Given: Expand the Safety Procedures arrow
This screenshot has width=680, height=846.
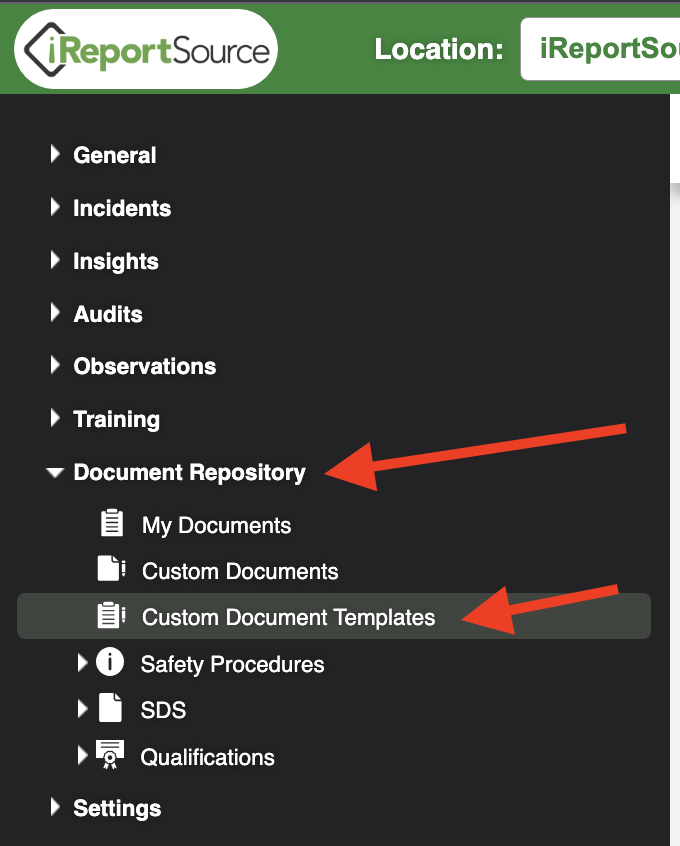Looking at the screenshot, I should coord(82,663).
